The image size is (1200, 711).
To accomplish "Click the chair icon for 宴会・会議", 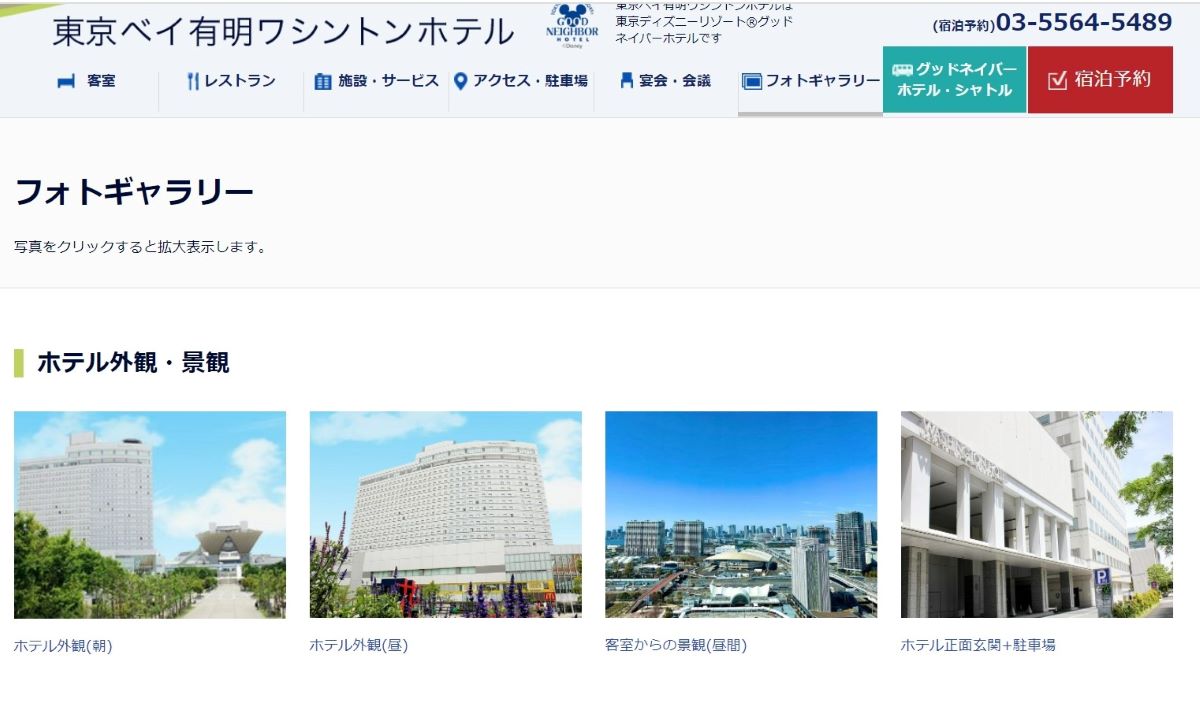I will coord(627,81).
